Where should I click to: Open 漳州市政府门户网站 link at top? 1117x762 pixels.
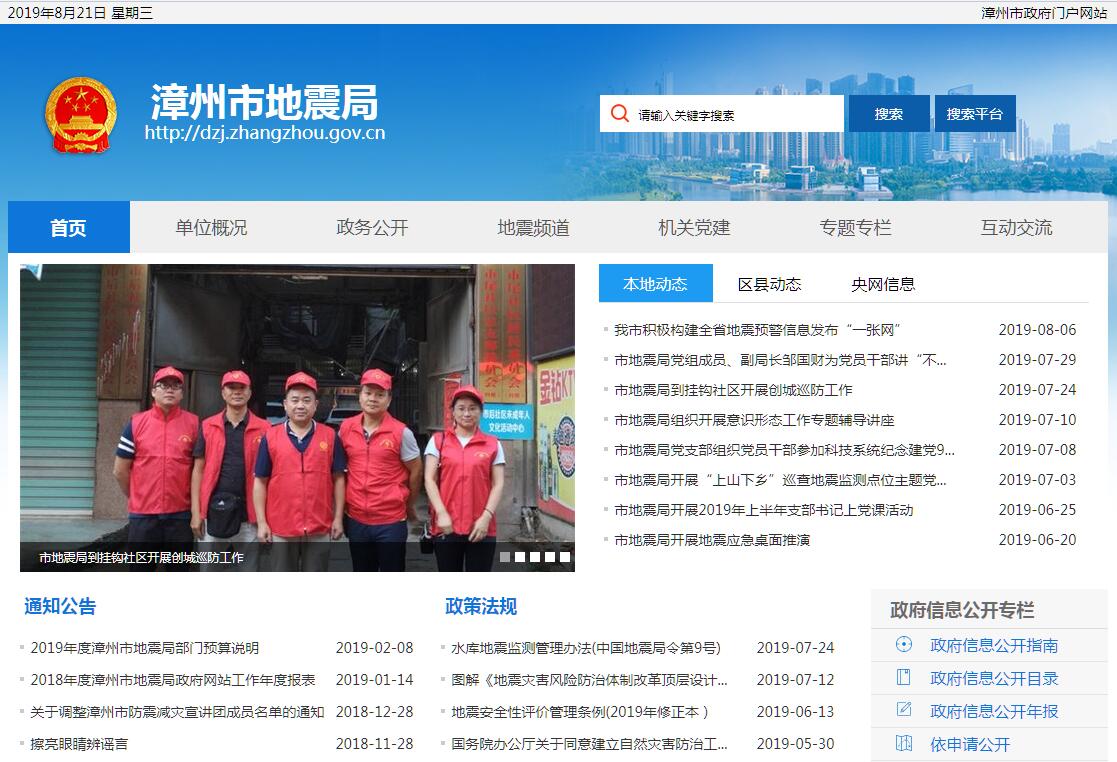coord(1044,13)
